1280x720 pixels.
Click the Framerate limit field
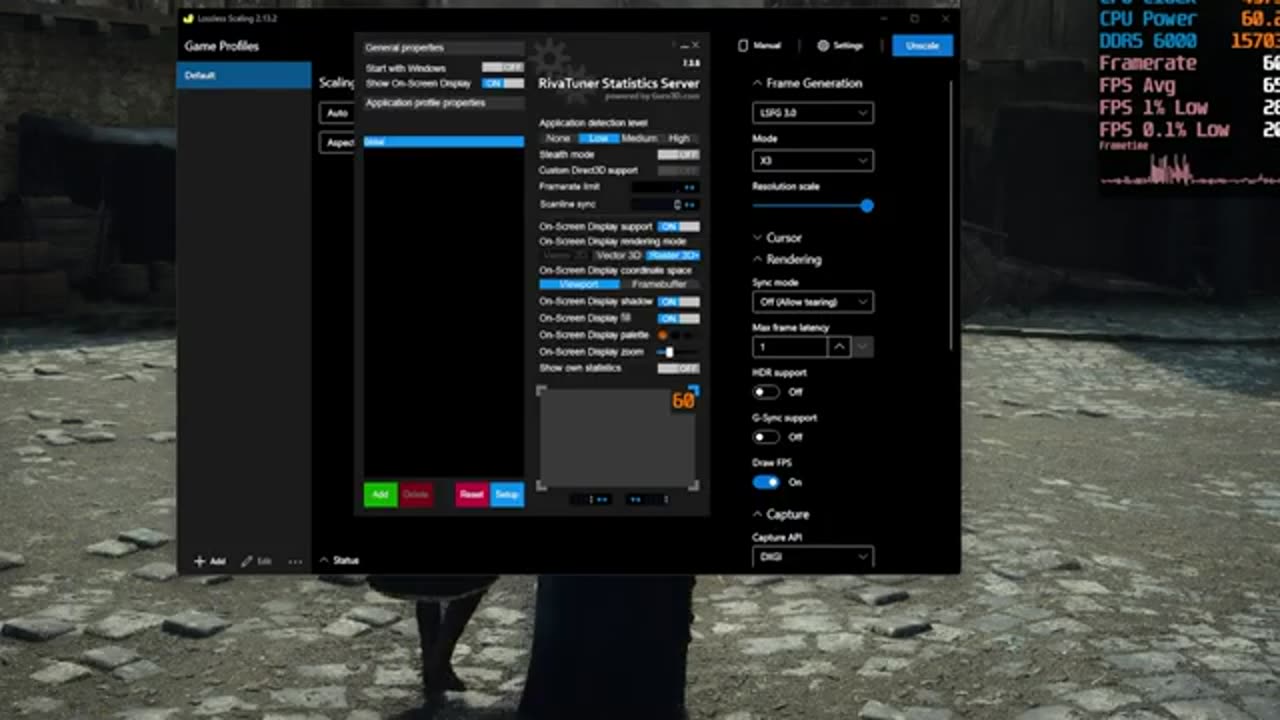[665, 187]
